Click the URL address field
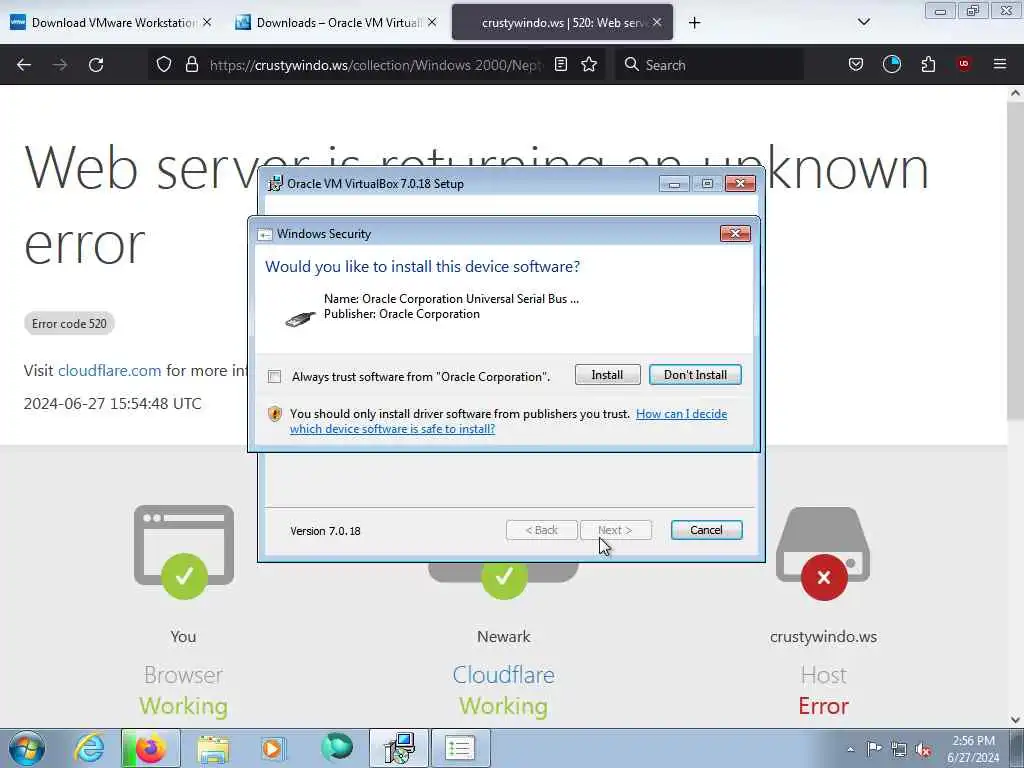Screen dimensions: 1024x768 (376, 65)
